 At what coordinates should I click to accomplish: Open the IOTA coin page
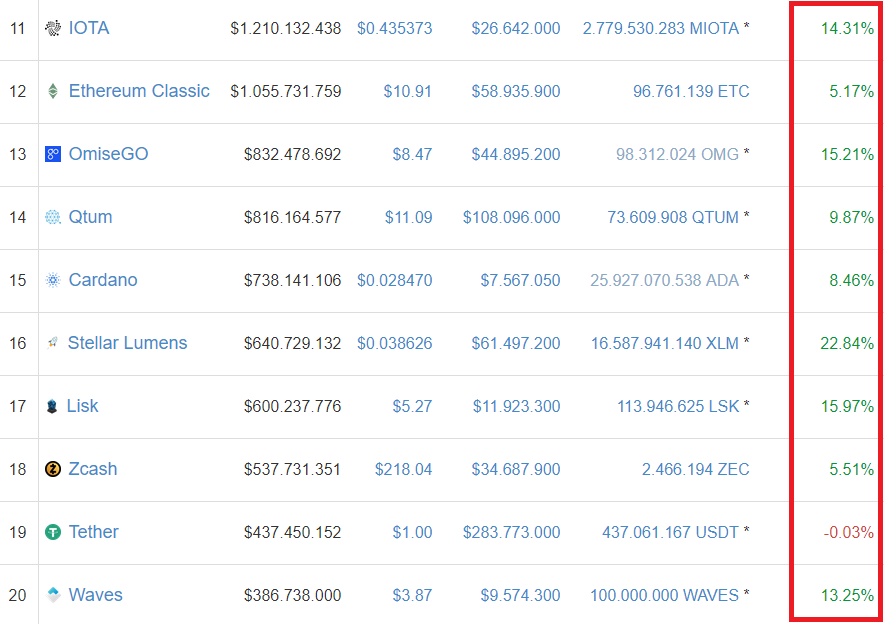point(89,28)
